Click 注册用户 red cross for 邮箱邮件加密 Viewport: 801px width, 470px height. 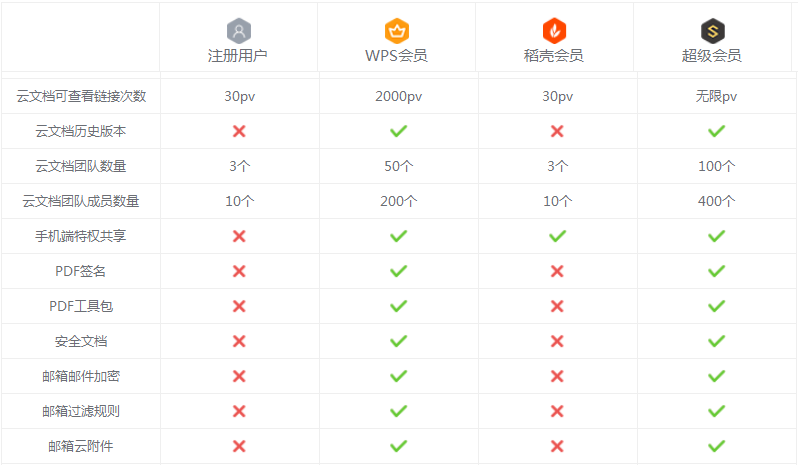pos(239,376)
